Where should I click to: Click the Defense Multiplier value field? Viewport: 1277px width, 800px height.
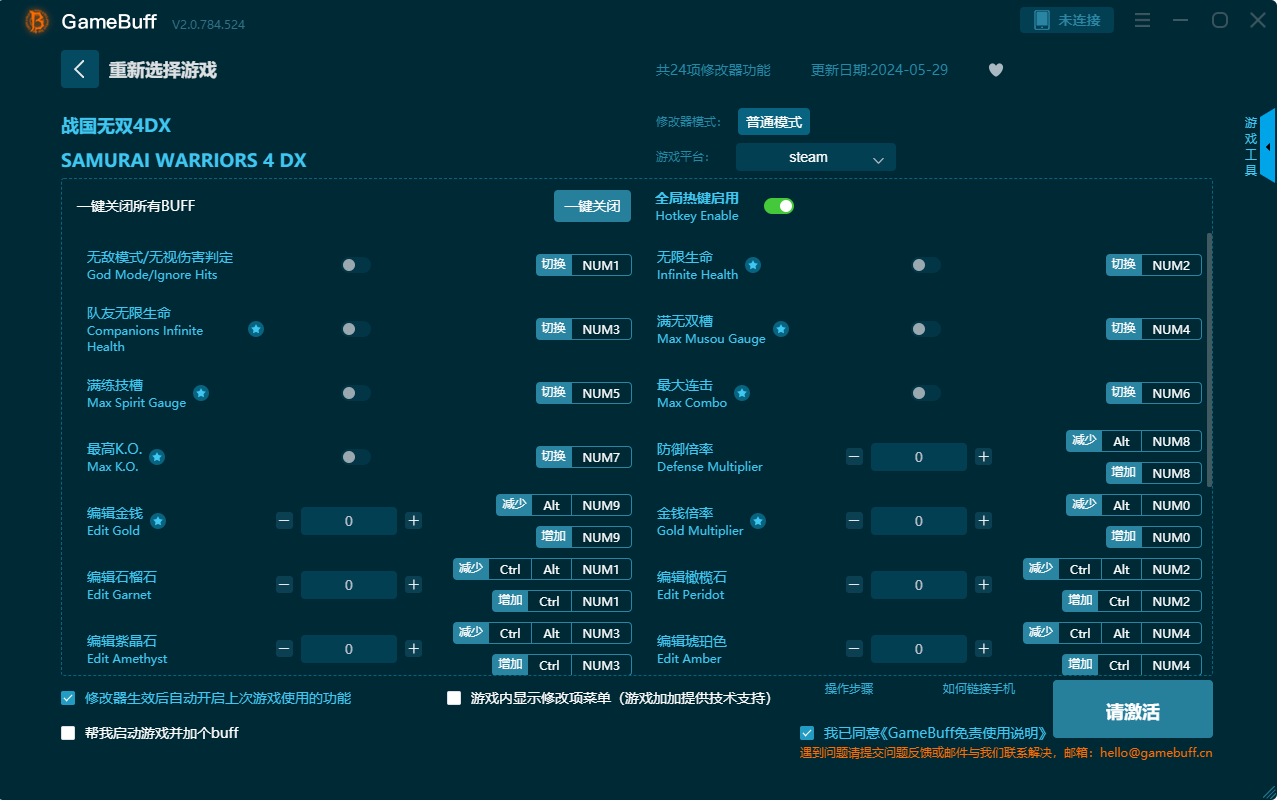[919, 457]
